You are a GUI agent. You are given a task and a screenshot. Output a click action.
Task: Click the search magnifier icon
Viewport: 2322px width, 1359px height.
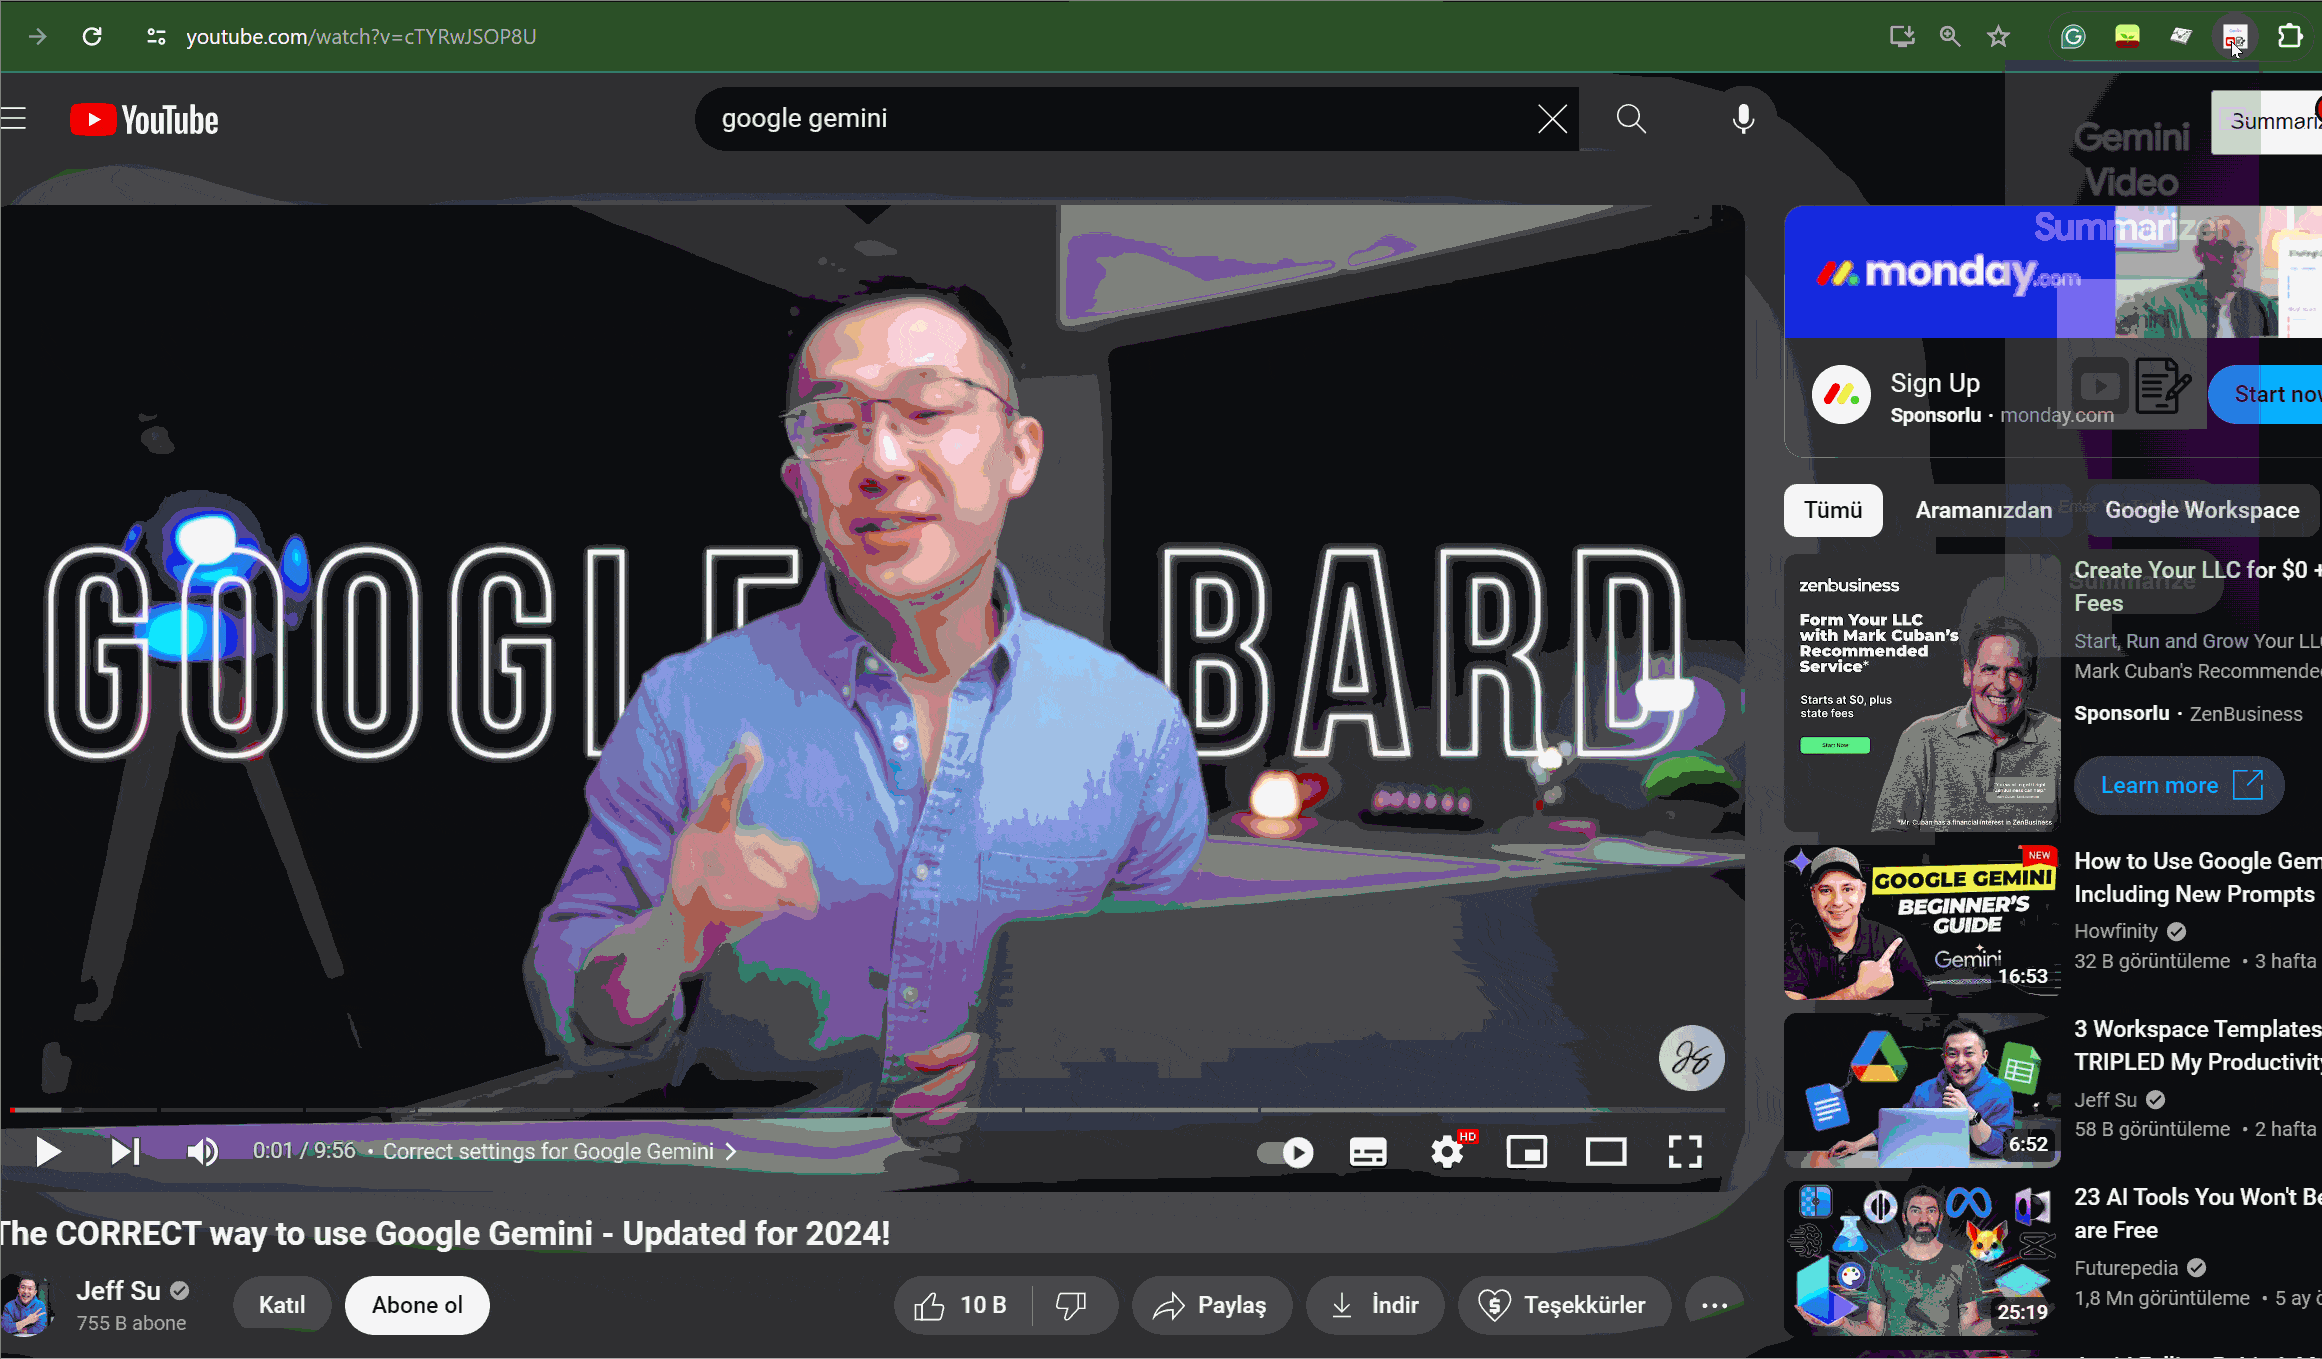1631,119
